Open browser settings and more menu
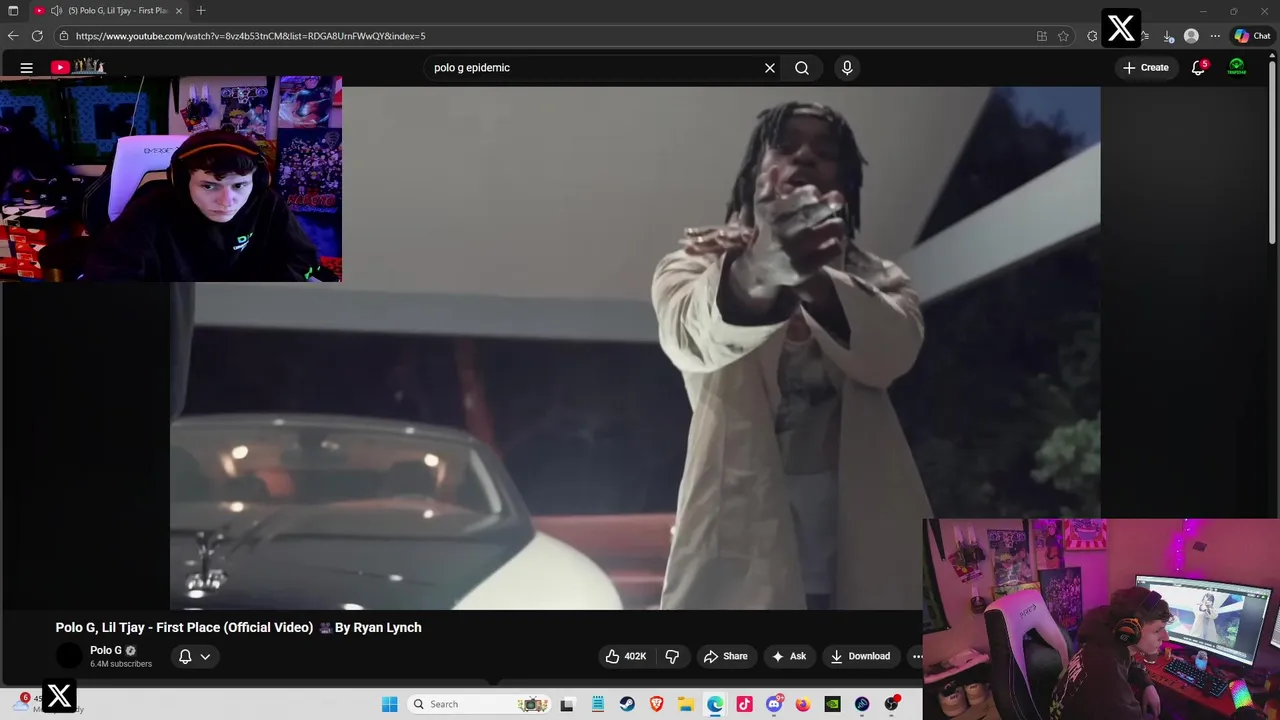The height and width of the screenshot is (720, 1280). [x=1215, y=36]
